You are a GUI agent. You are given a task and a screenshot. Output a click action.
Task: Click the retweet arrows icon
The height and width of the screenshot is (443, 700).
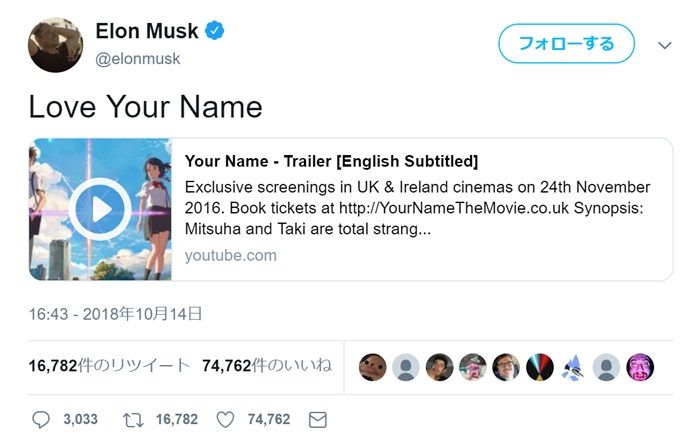pos(133,419)
